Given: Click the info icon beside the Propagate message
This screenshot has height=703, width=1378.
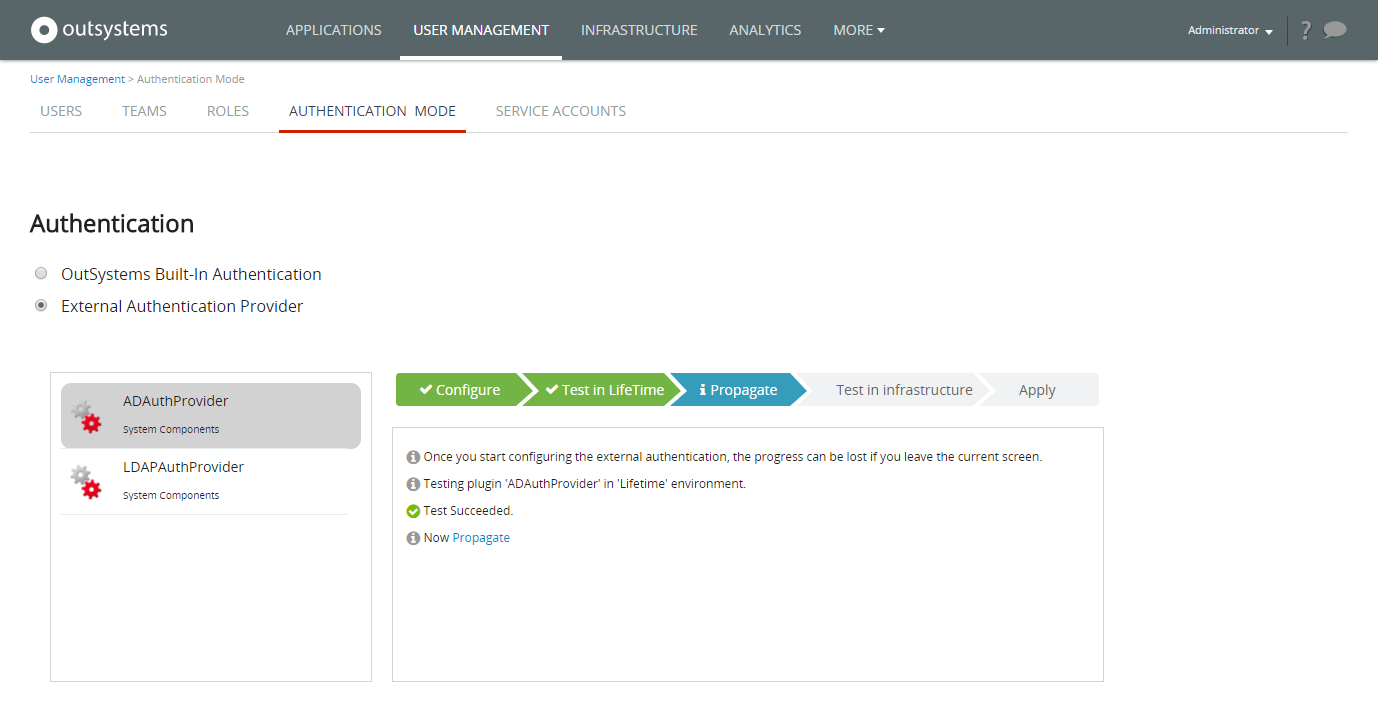Looking at the screenshot, I should point(413,537).
